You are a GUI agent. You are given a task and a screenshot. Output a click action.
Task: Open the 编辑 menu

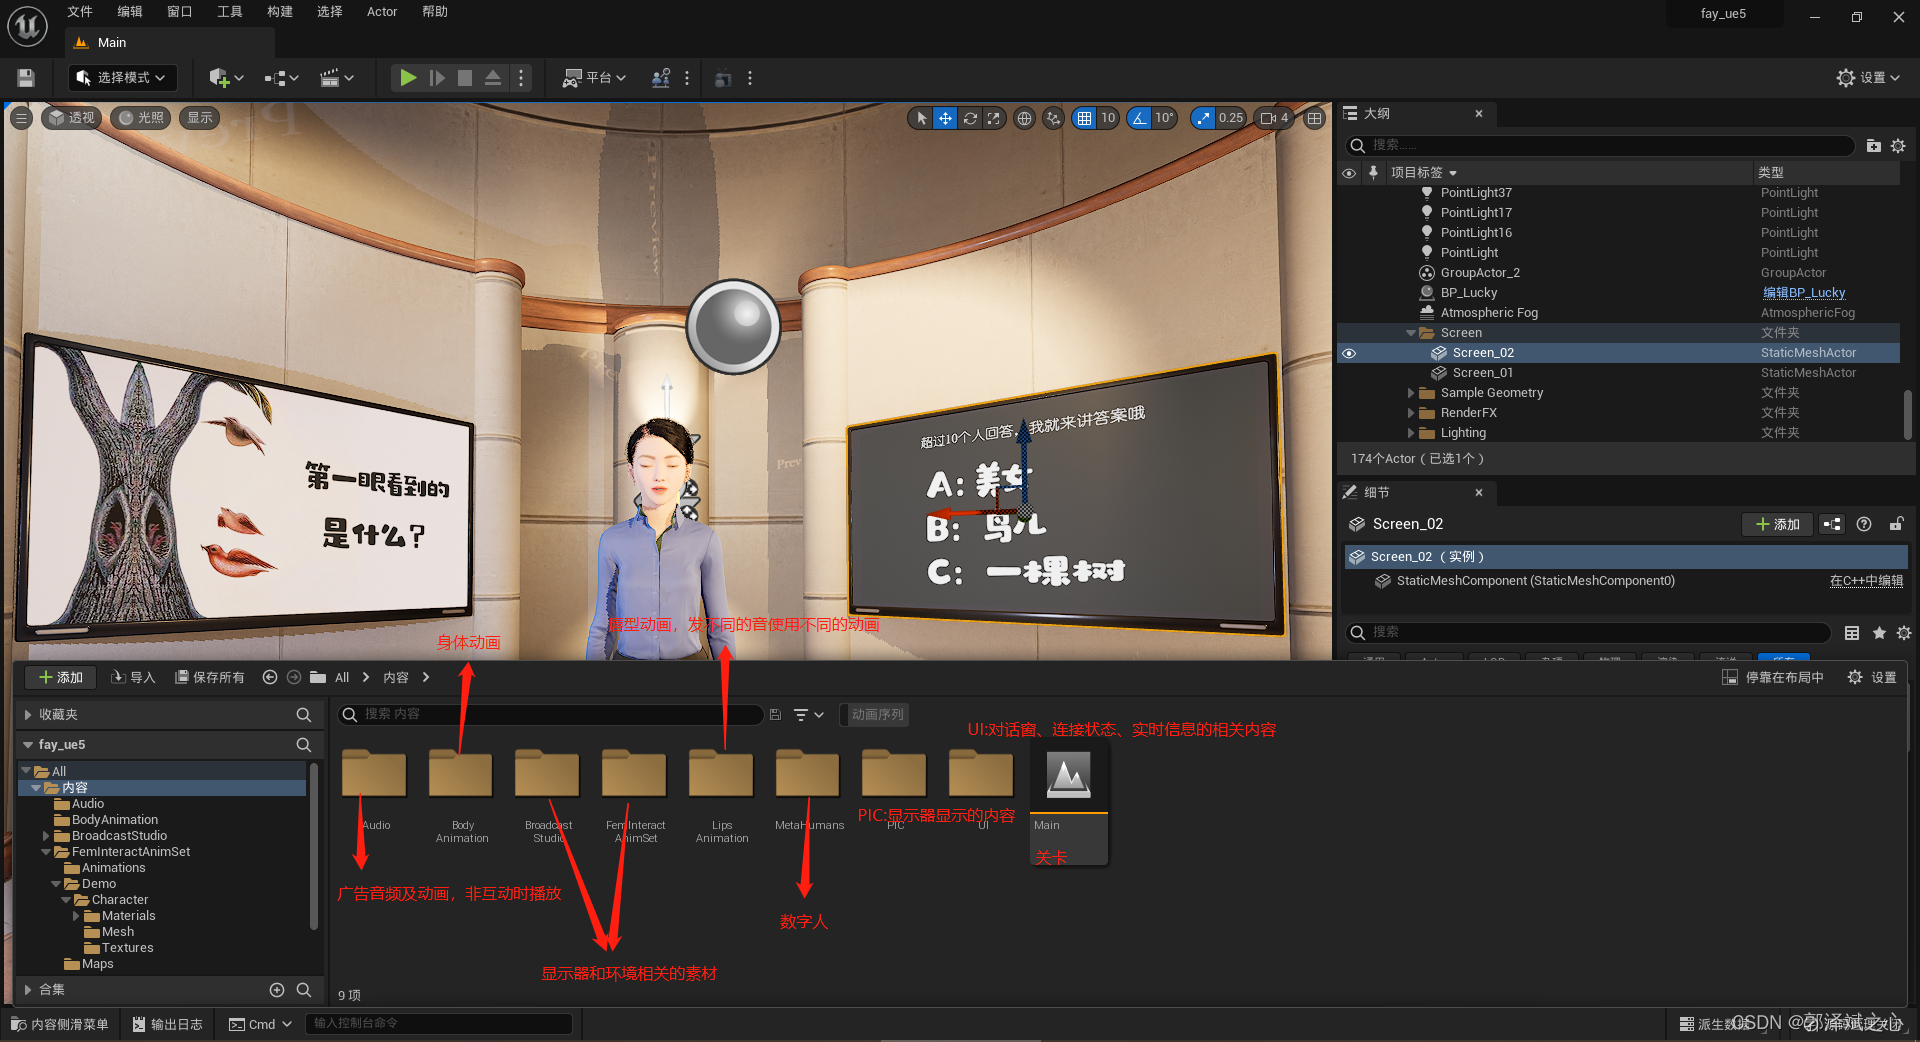pyautogui.click(x=130, y=12)
